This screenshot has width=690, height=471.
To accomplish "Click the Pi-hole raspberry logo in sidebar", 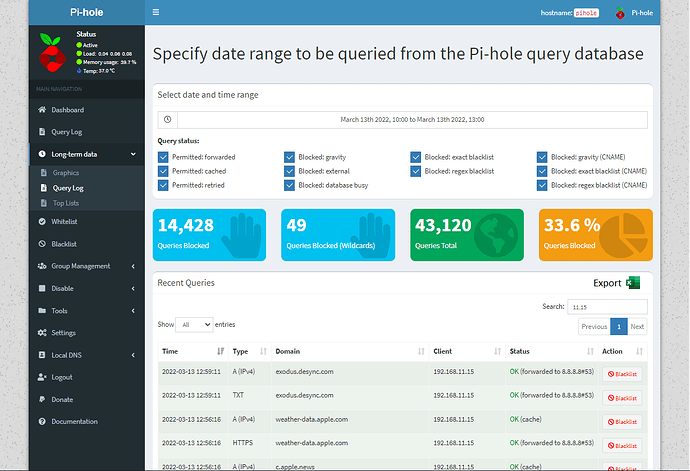I will 52,53.
